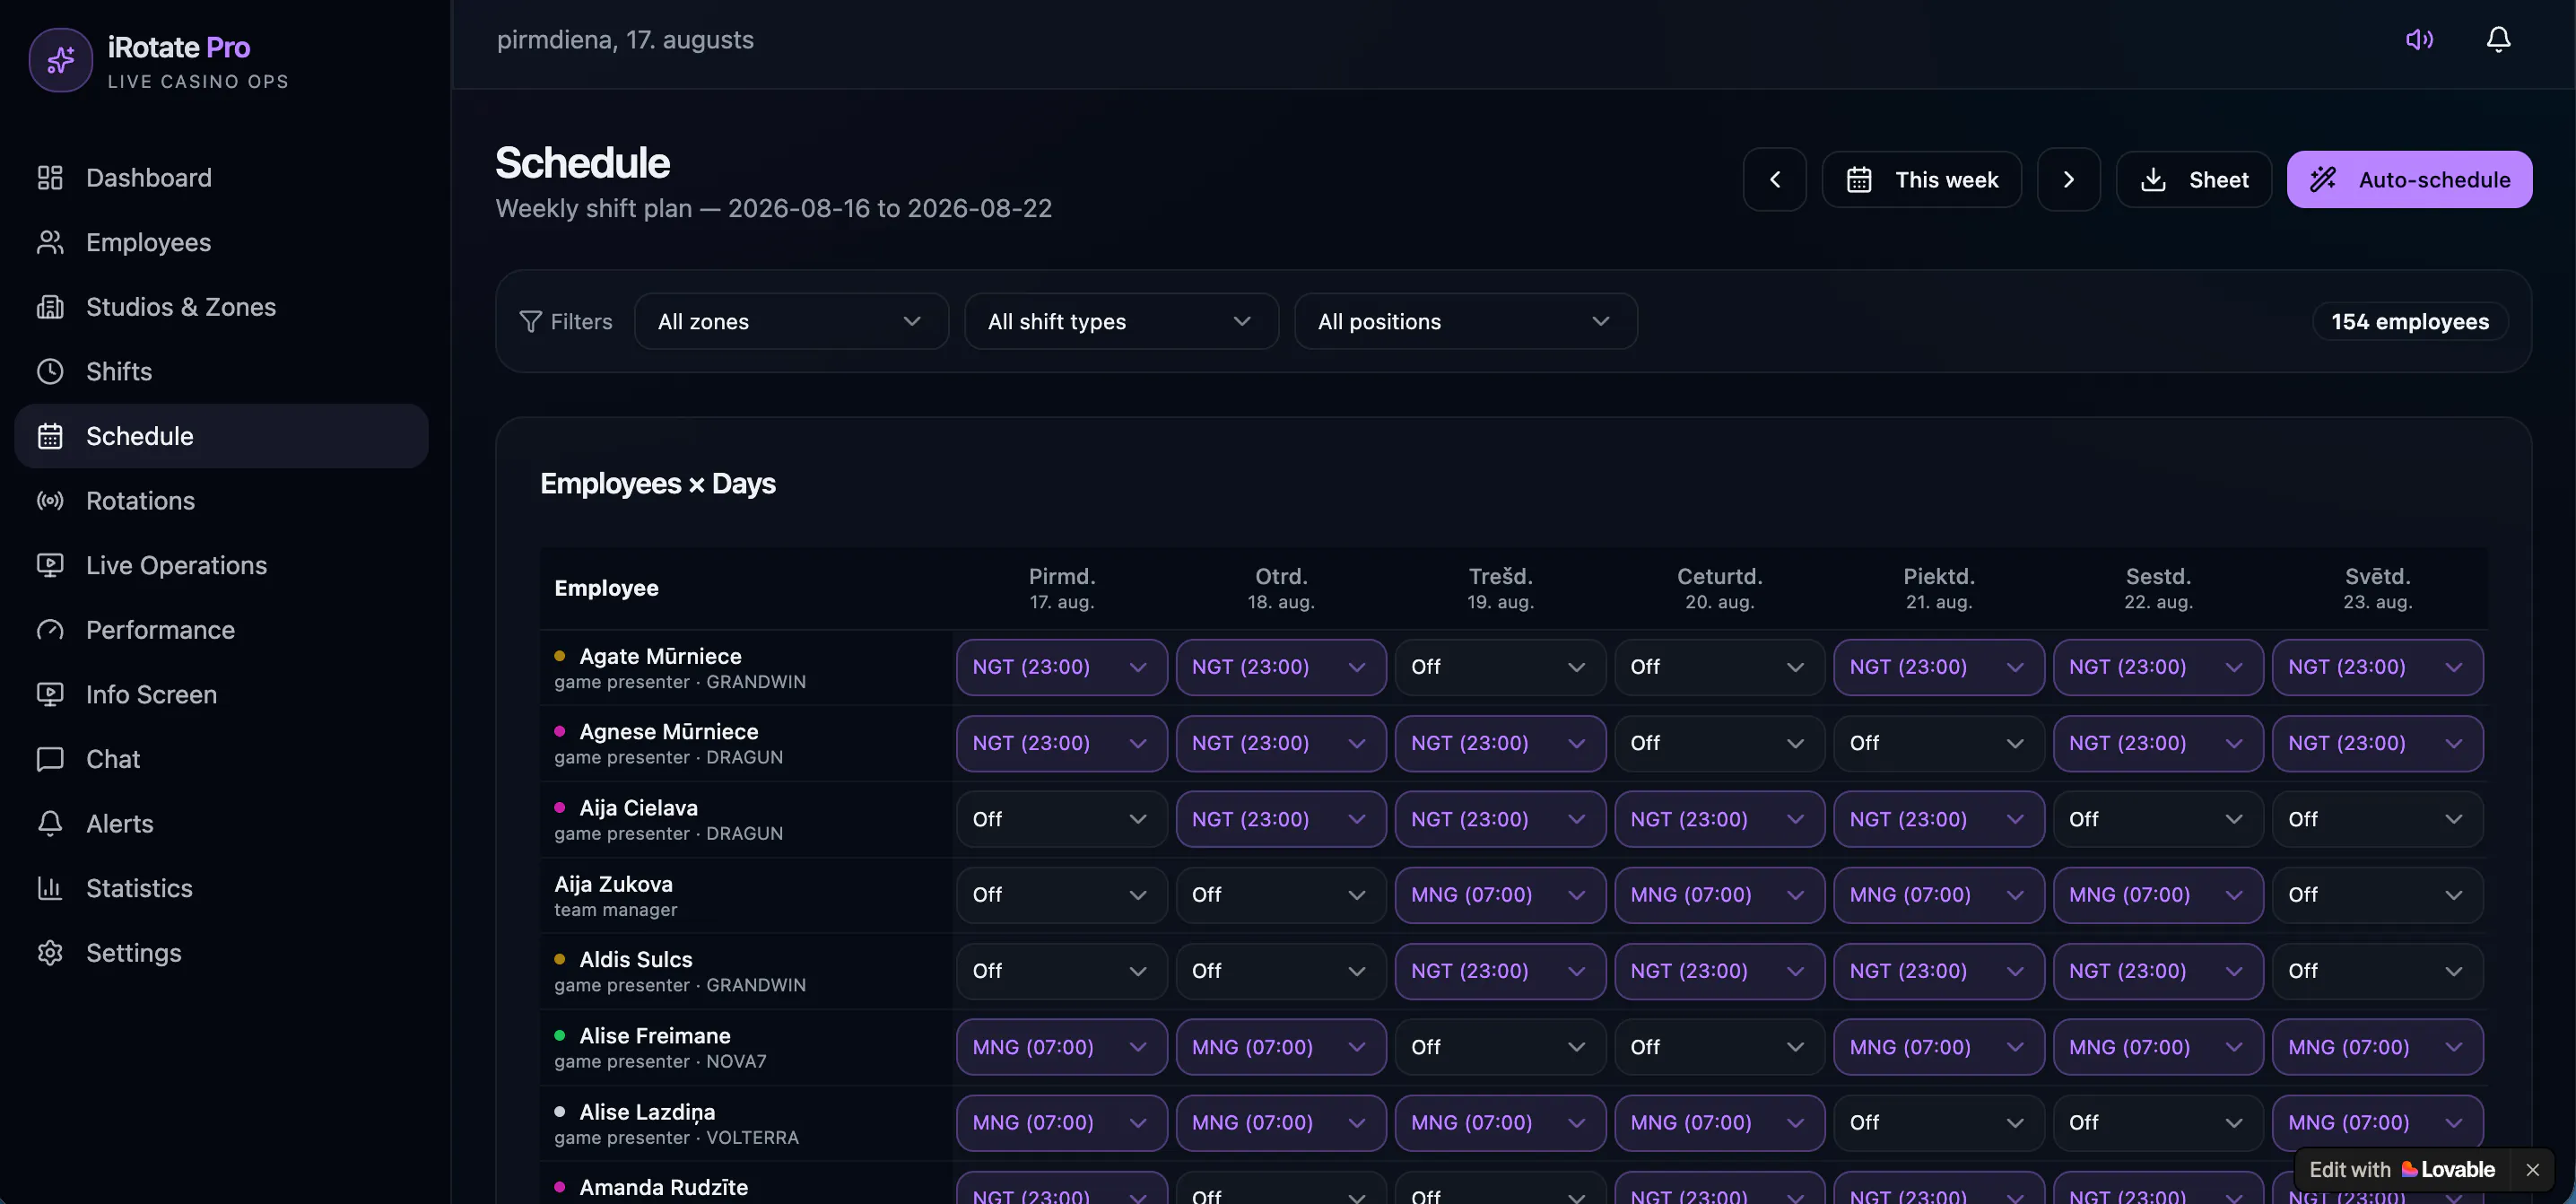Click the This week button
The height and width of the screenshot is (1204, 2576).
click(x=1921, y=179)
